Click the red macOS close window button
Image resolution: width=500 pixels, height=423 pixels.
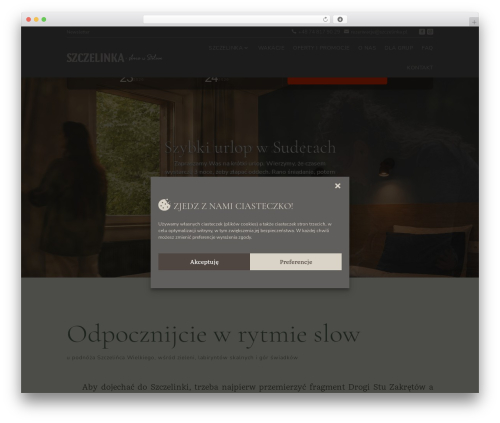(x=29, y=19)
